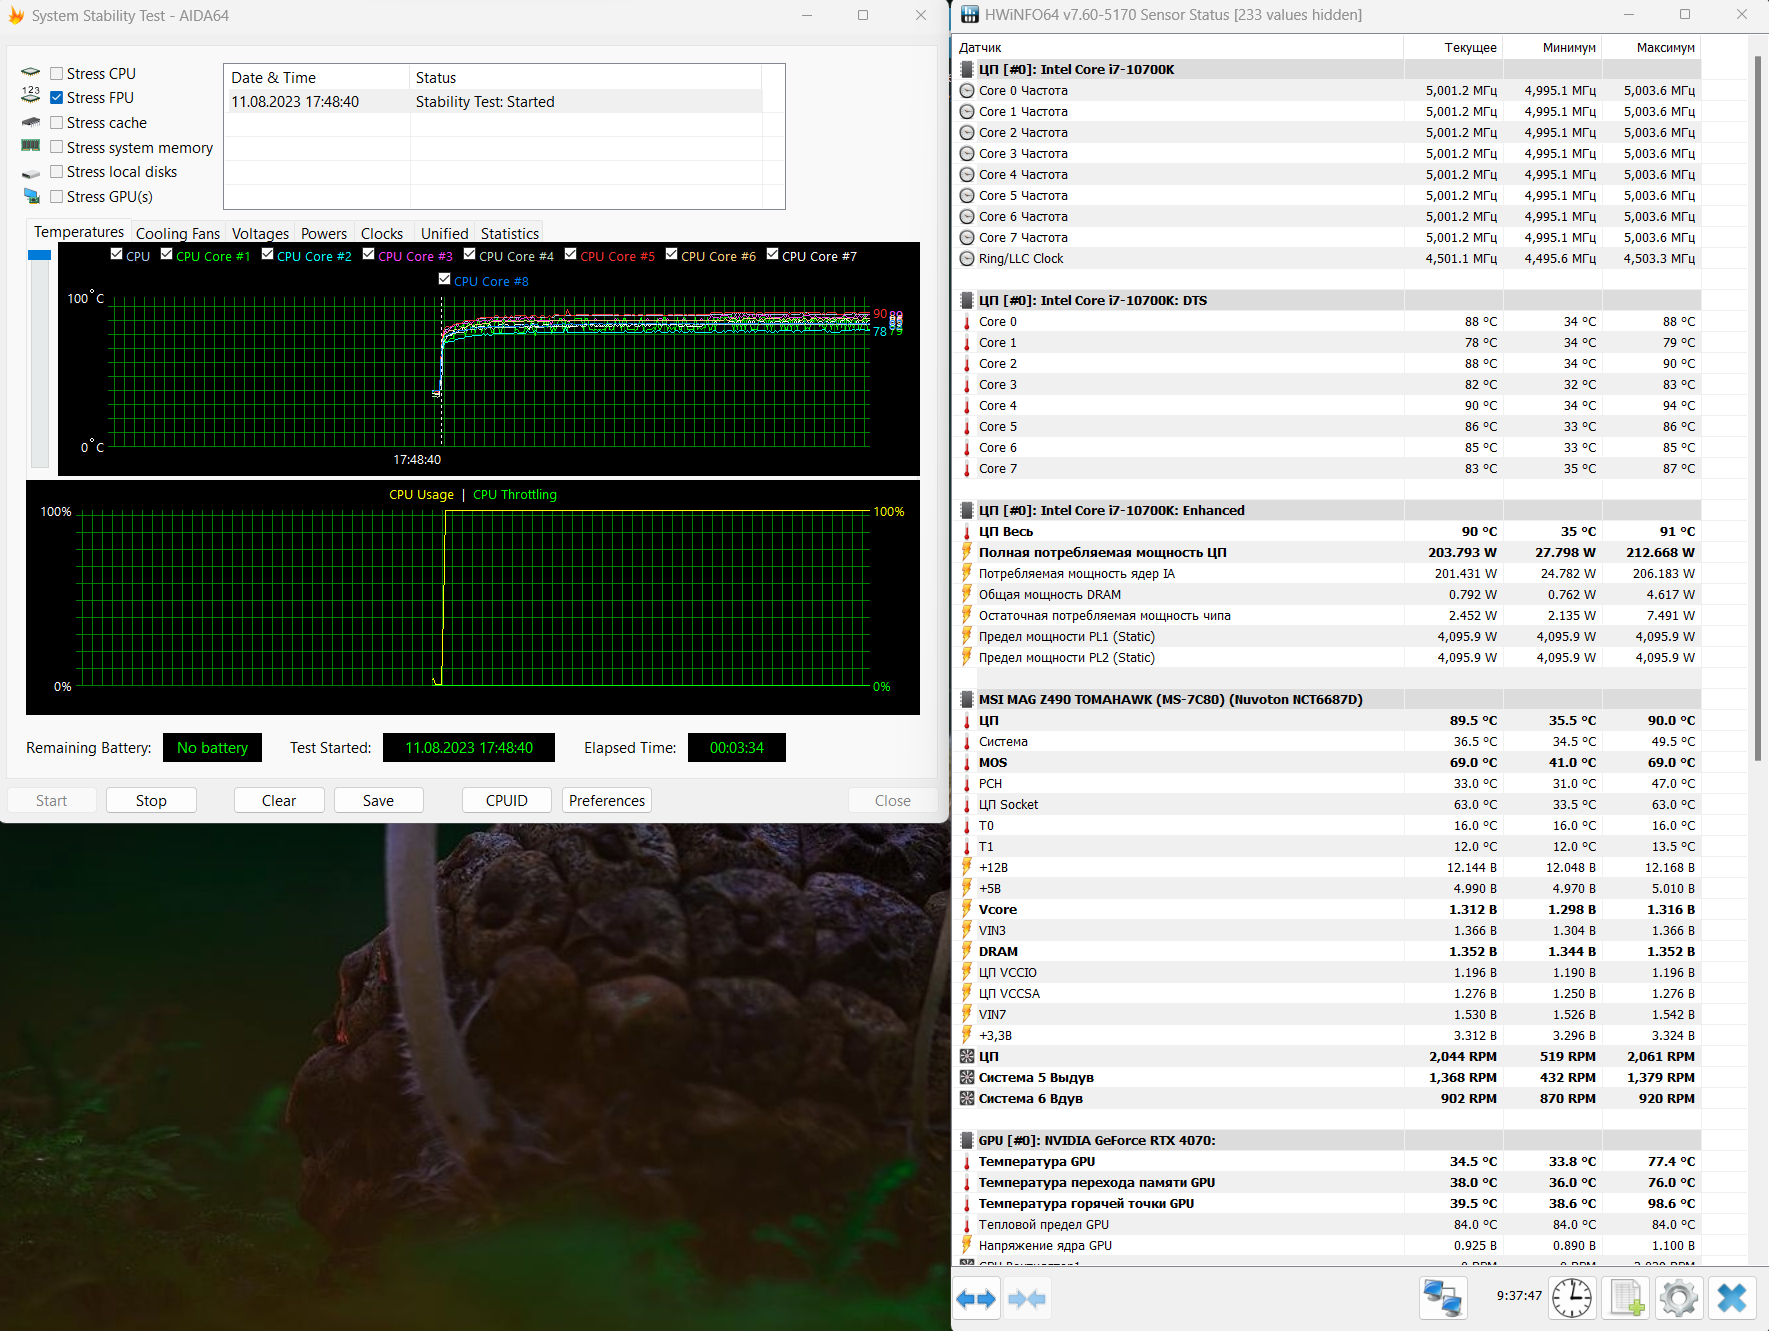Click the 123 icon beside Stress FPU
This screenshot has height=1331, width=1769.
pos(31,96)
